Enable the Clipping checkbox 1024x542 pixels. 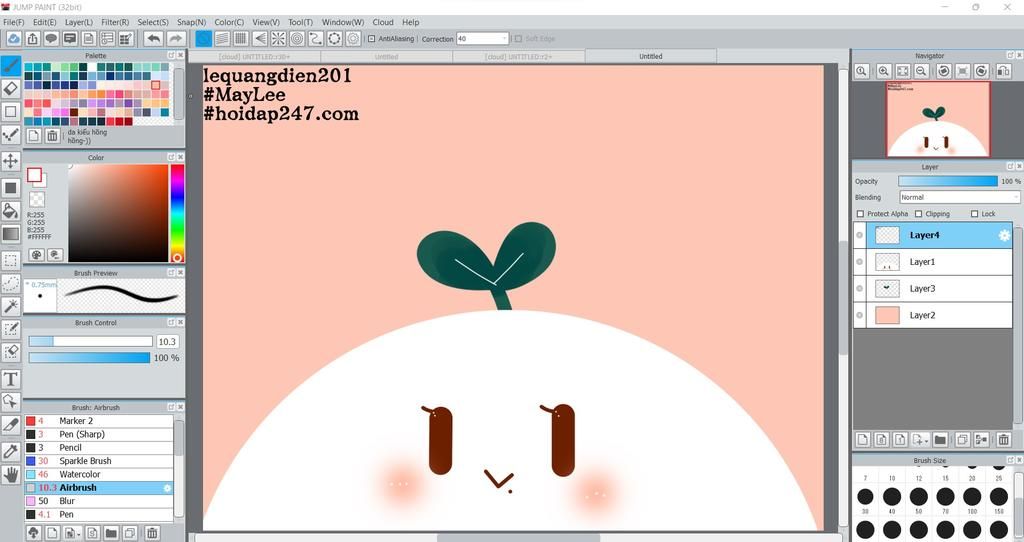[918, 214]
